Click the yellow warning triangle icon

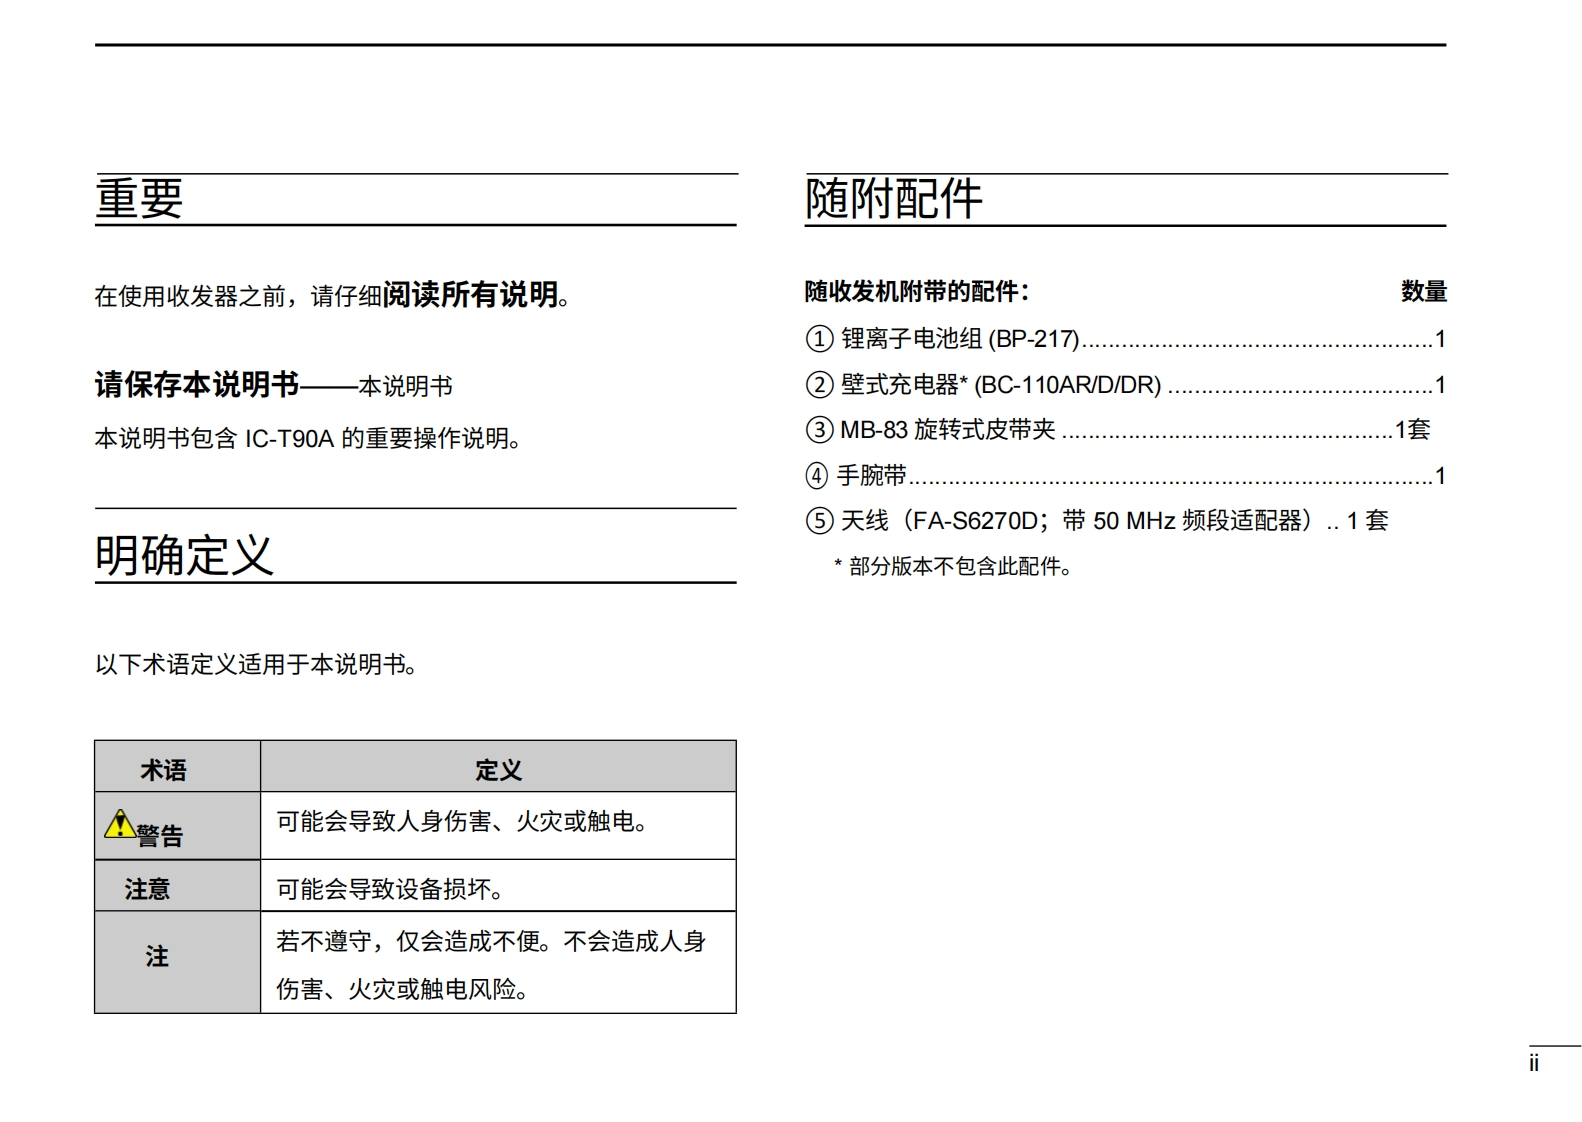click(119, 824)
